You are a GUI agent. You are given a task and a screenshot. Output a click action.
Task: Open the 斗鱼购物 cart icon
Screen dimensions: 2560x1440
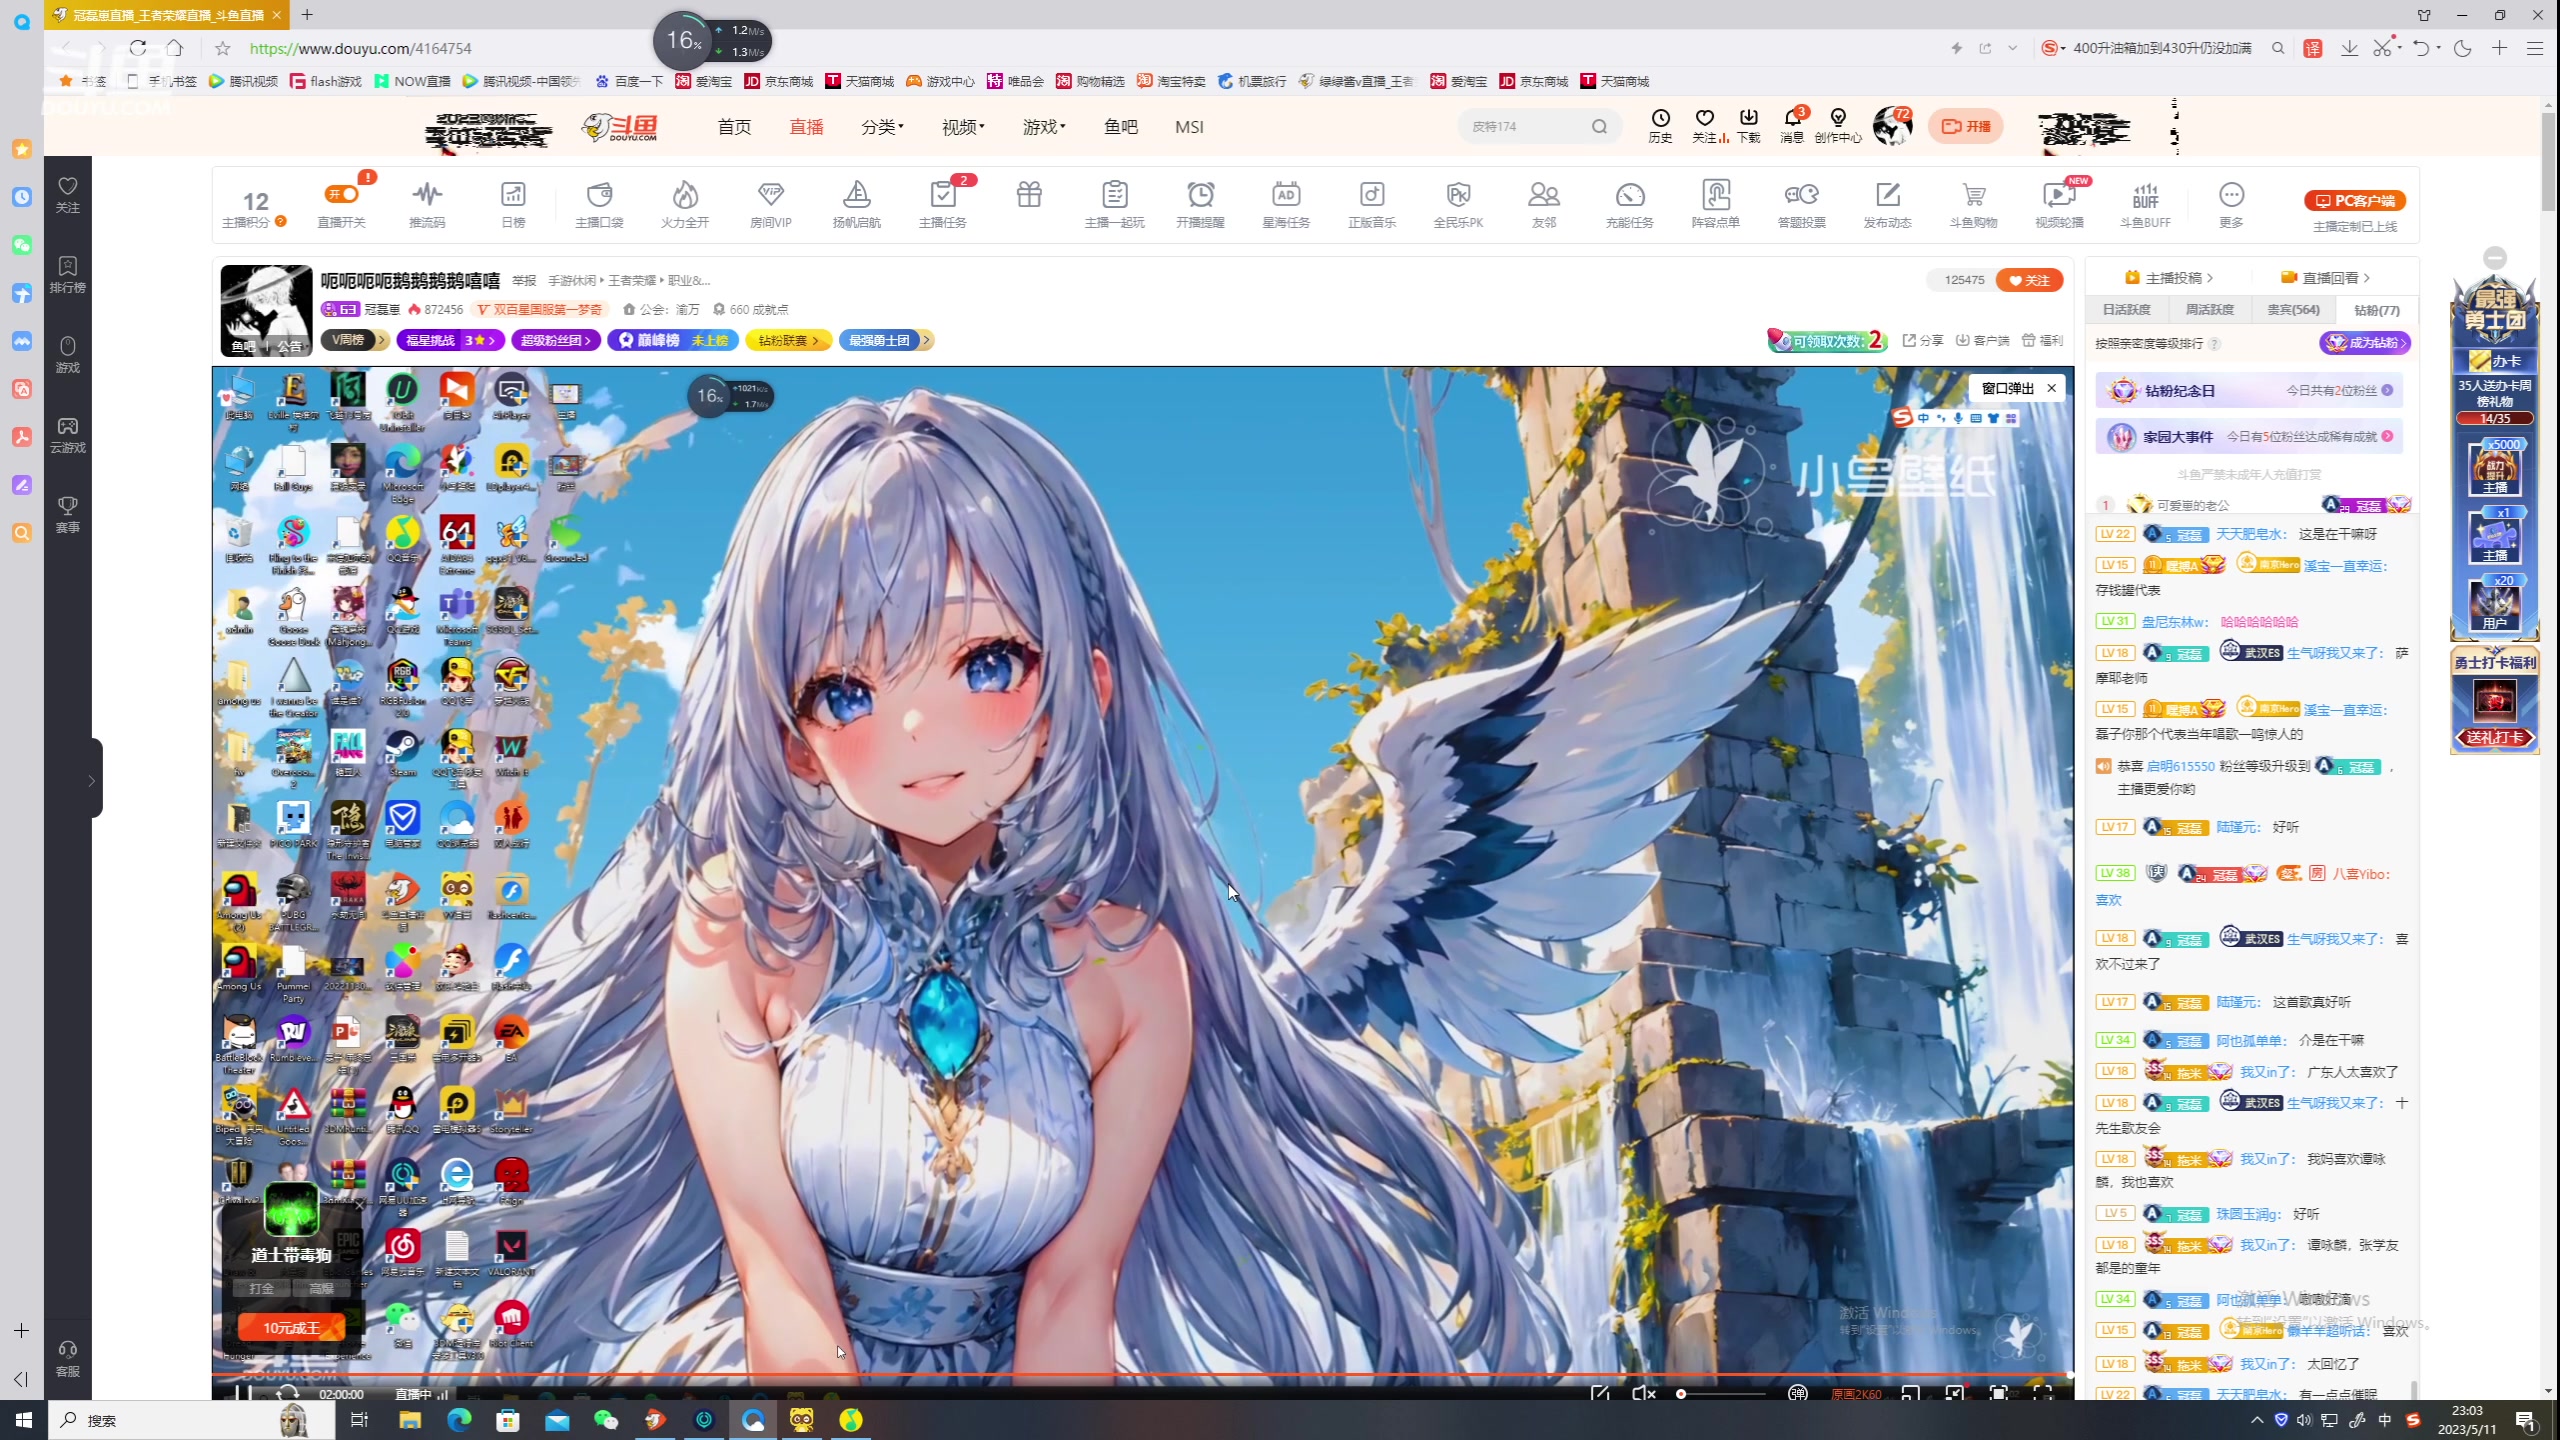point(1973,194)
